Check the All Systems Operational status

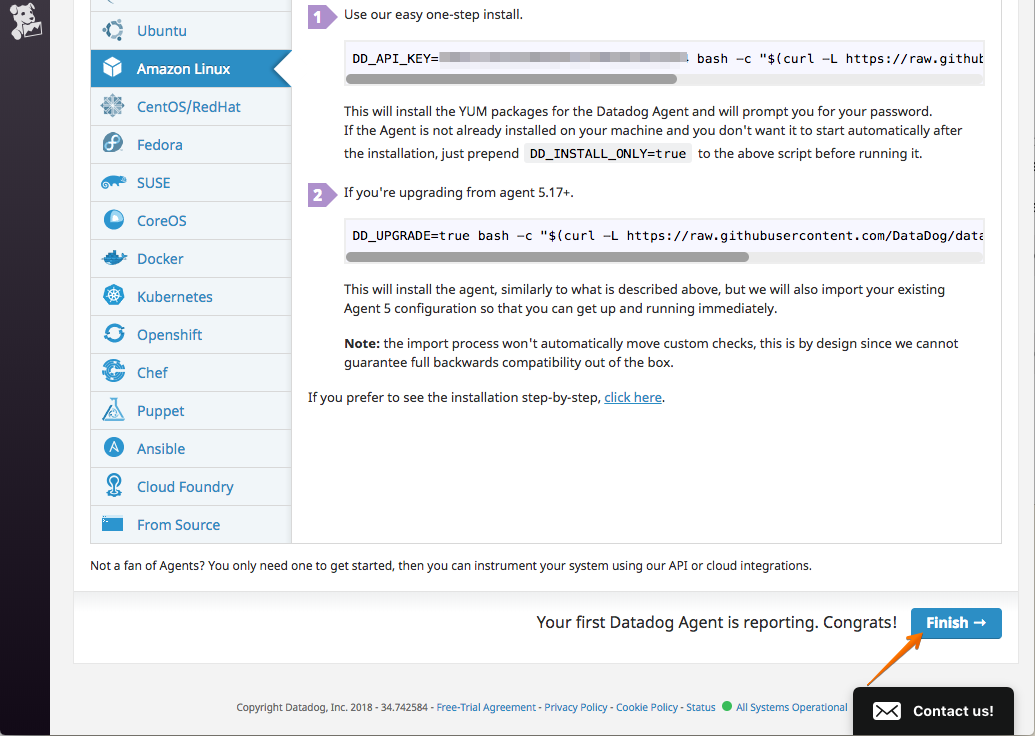pyautogui.click(x=789, y=707)
